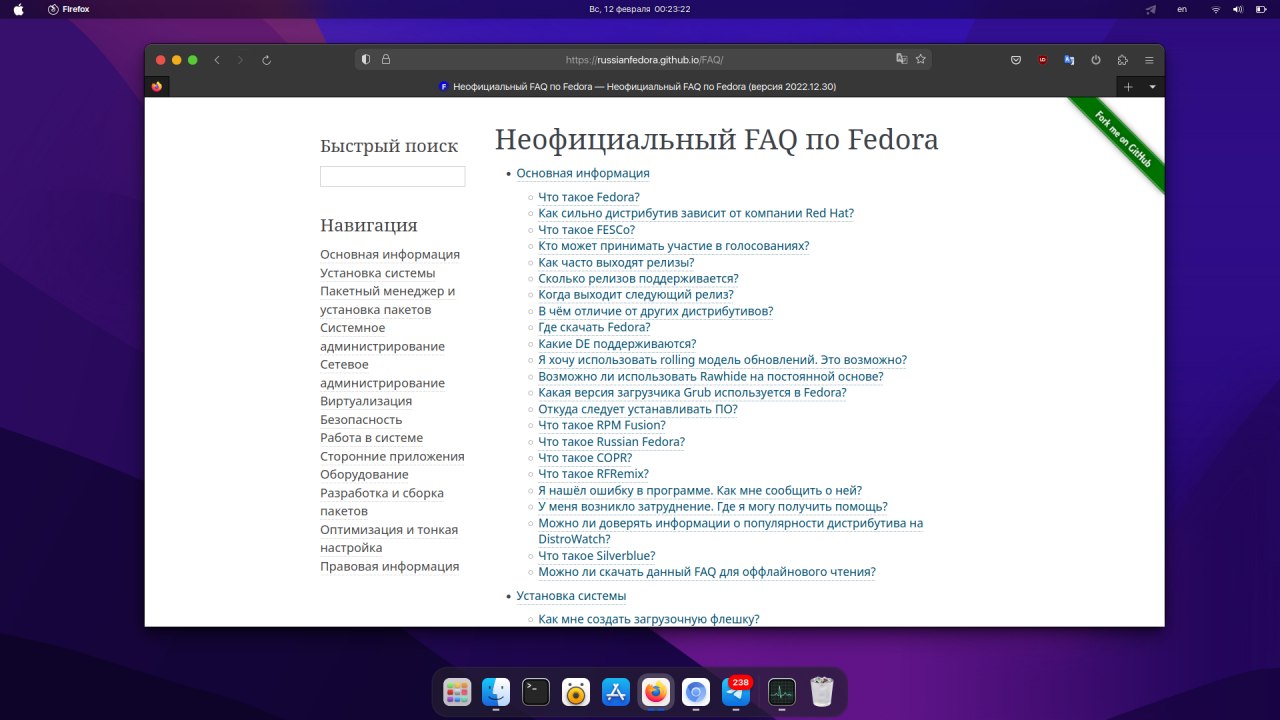Save the page to Pocket
The image size is (1280, 720).
coord(1016,60)
